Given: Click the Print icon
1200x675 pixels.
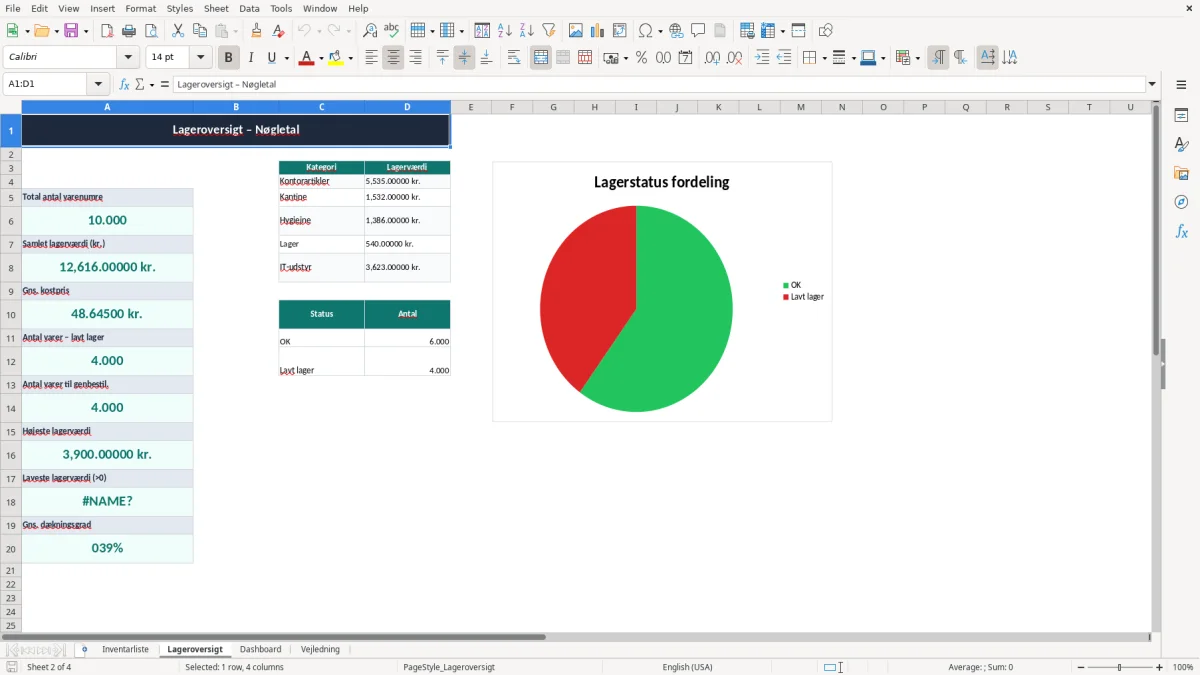Looking at the screenshot, I should [x=128, y=31].
